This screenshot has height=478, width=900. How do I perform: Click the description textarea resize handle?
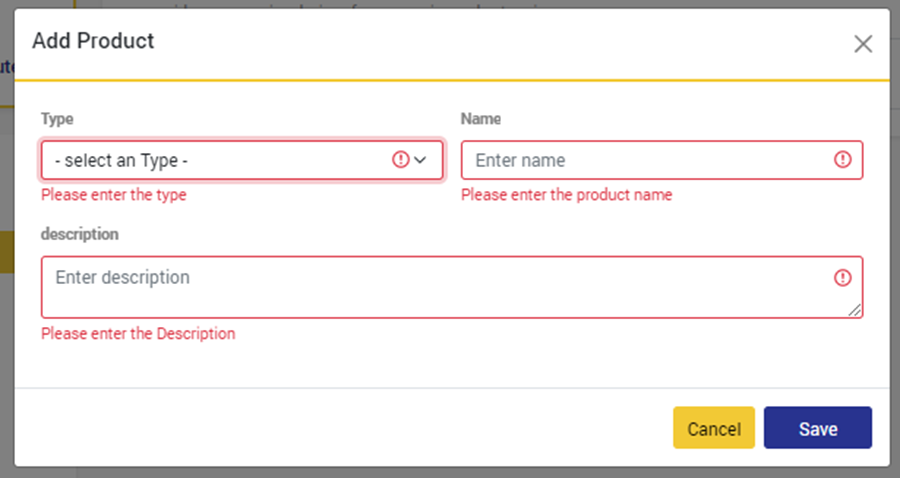855,311
